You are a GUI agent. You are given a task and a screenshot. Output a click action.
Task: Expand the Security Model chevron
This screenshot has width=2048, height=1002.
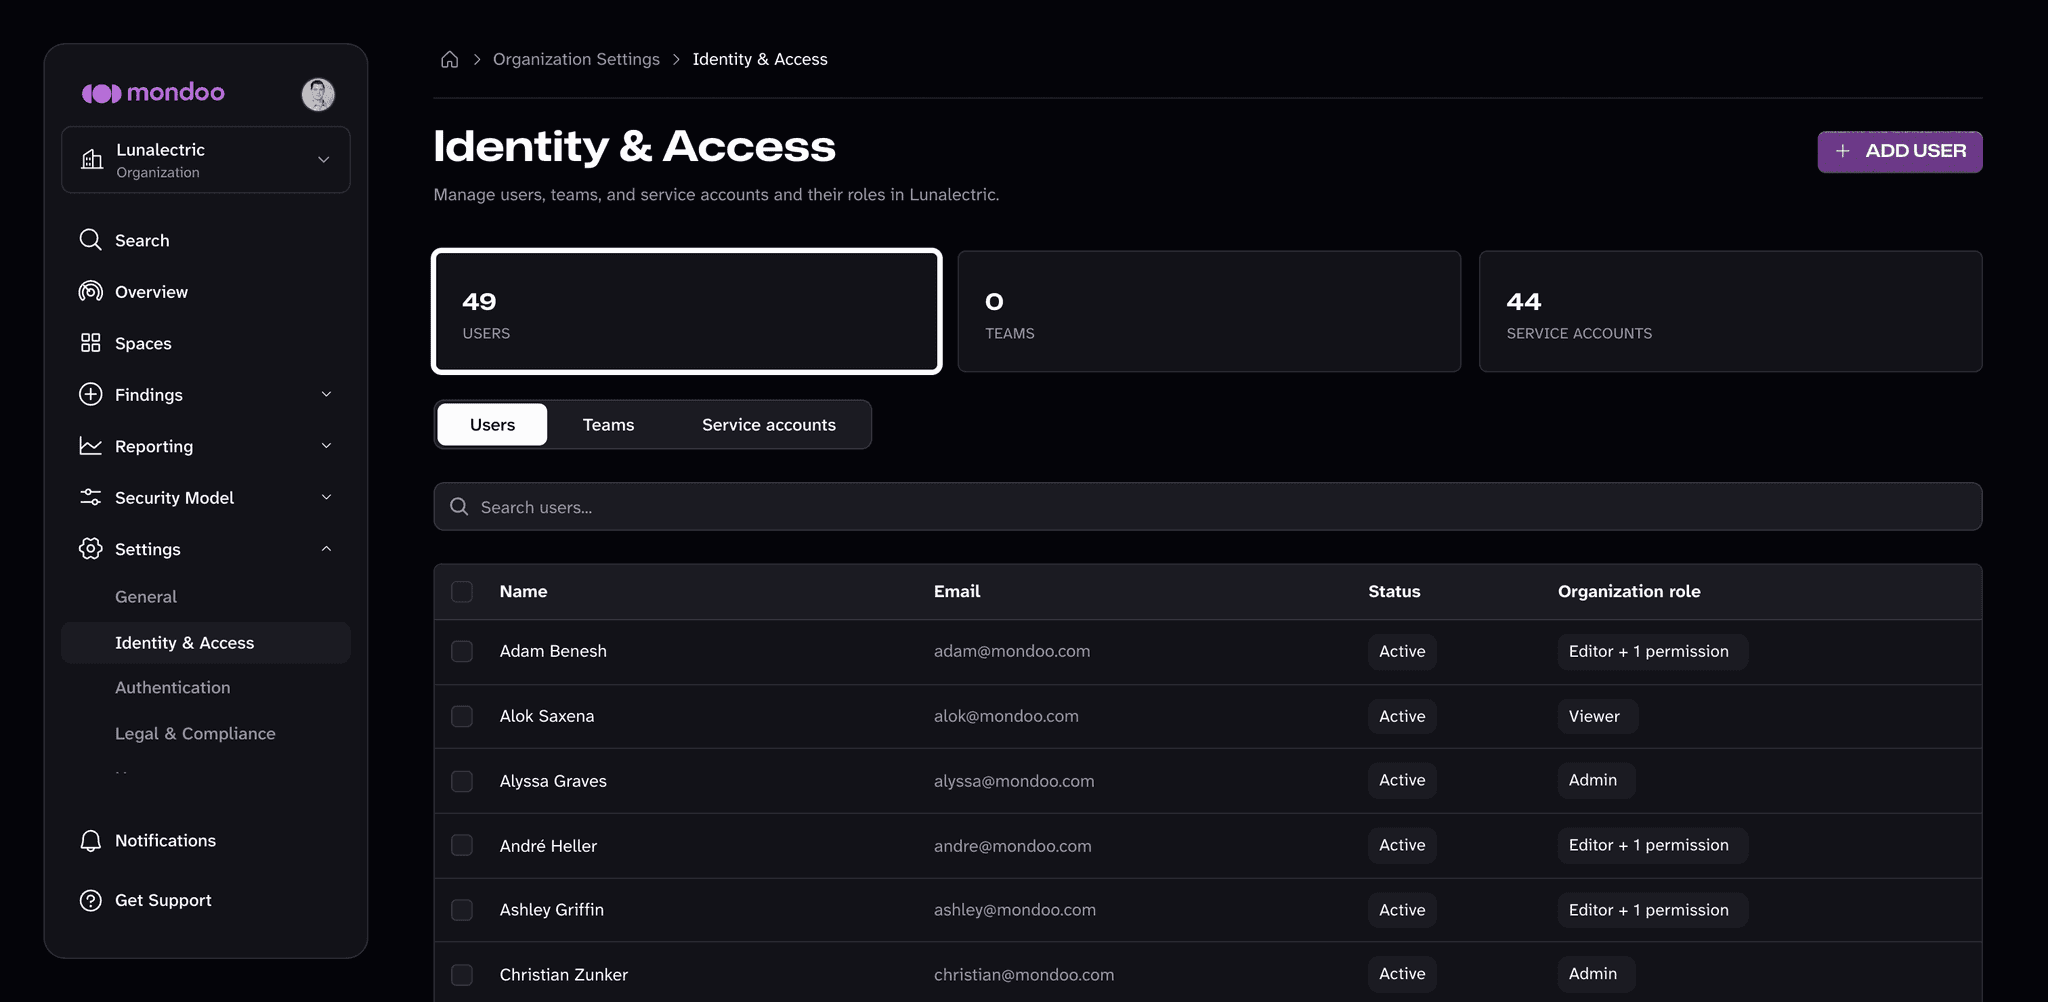click(326, 497)
